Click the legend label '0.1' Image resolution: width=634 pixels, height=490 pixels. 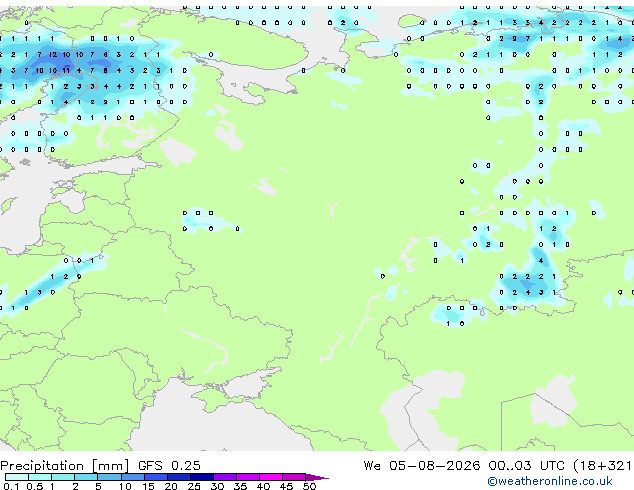(12, 486)
